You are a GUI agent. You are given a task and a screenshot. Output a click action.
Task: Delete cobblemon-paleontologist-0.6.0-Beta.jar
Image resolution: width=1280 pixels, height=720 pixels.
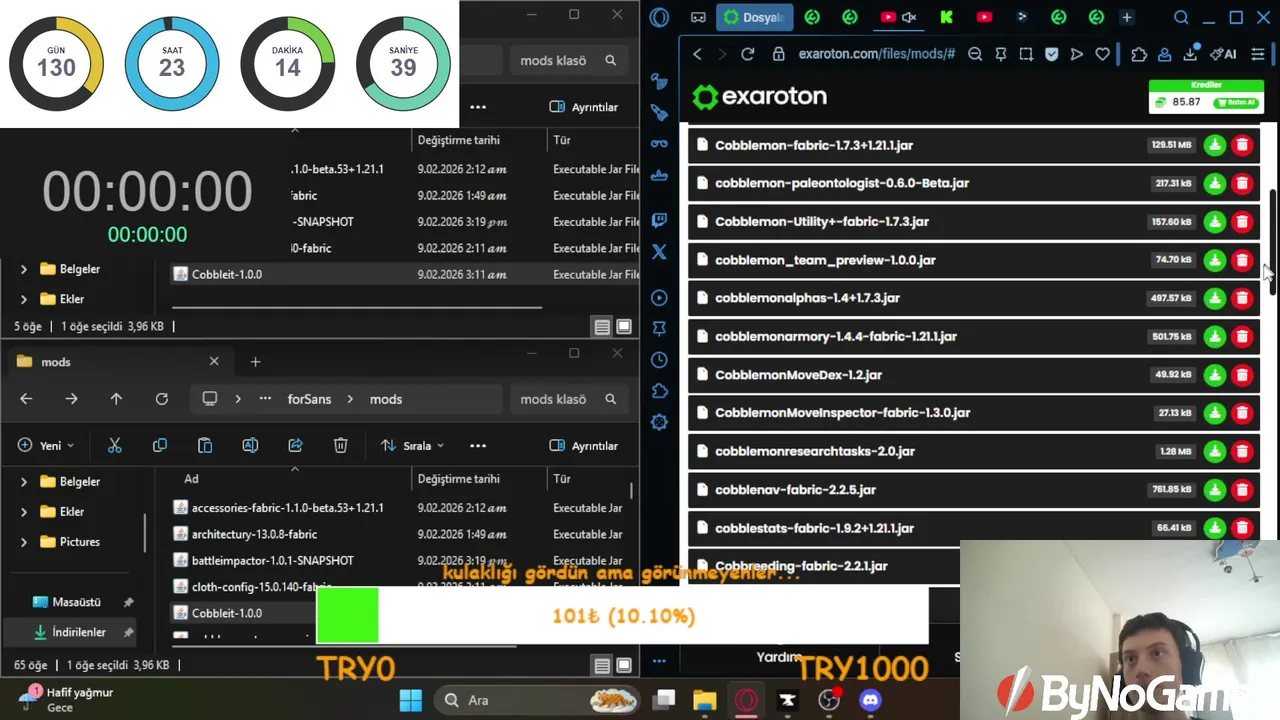click(1242, 183)
